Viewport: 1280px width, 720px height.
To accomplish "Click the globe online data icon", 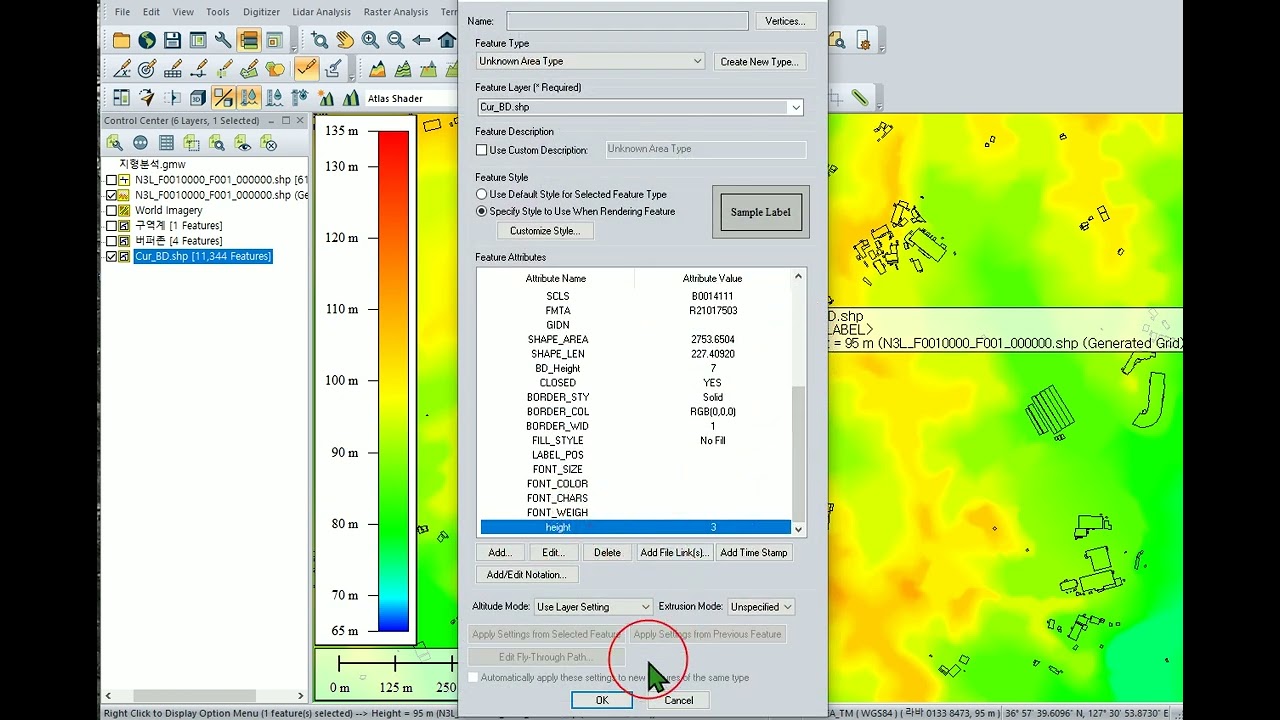I will pos(147,40).
